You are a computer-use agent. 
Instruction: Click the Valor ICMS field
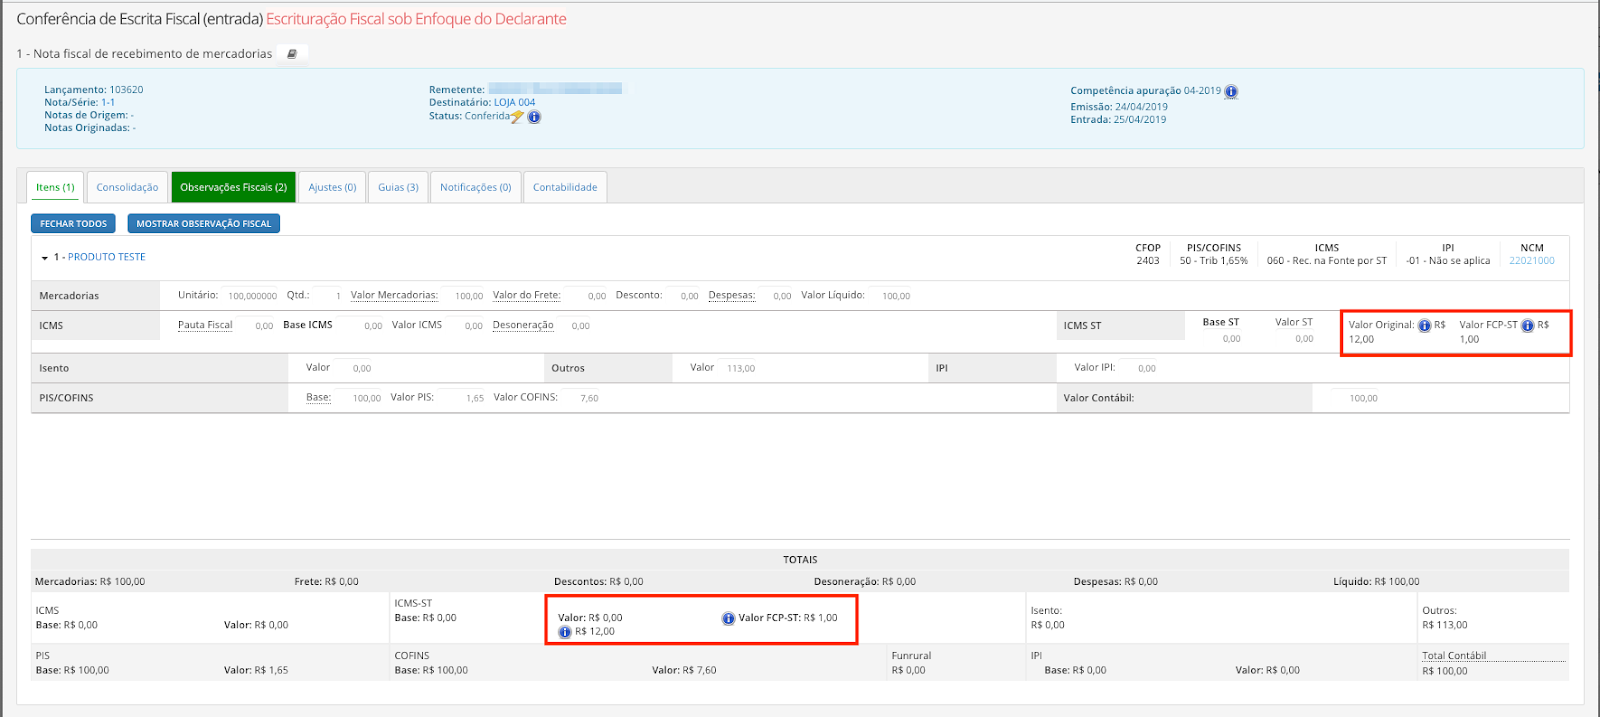point(465,326)
